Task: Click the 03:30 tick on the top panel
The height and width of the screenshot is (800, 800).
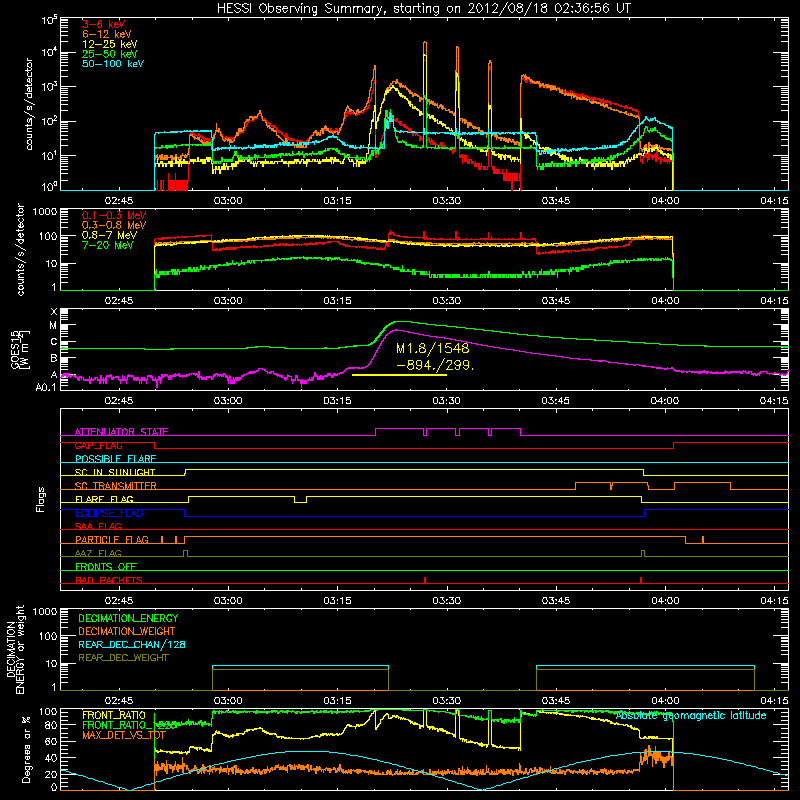Action: point(446,201)
